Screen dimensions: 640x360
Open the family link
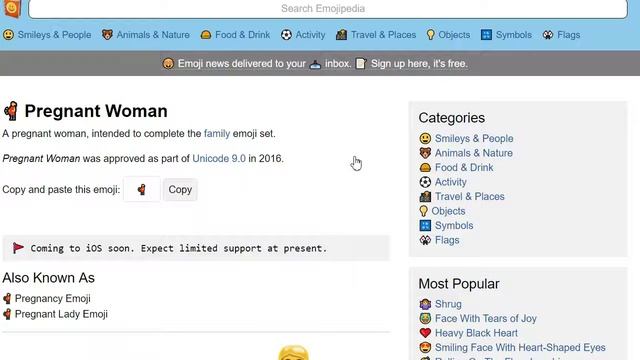(x=217, y=133)
